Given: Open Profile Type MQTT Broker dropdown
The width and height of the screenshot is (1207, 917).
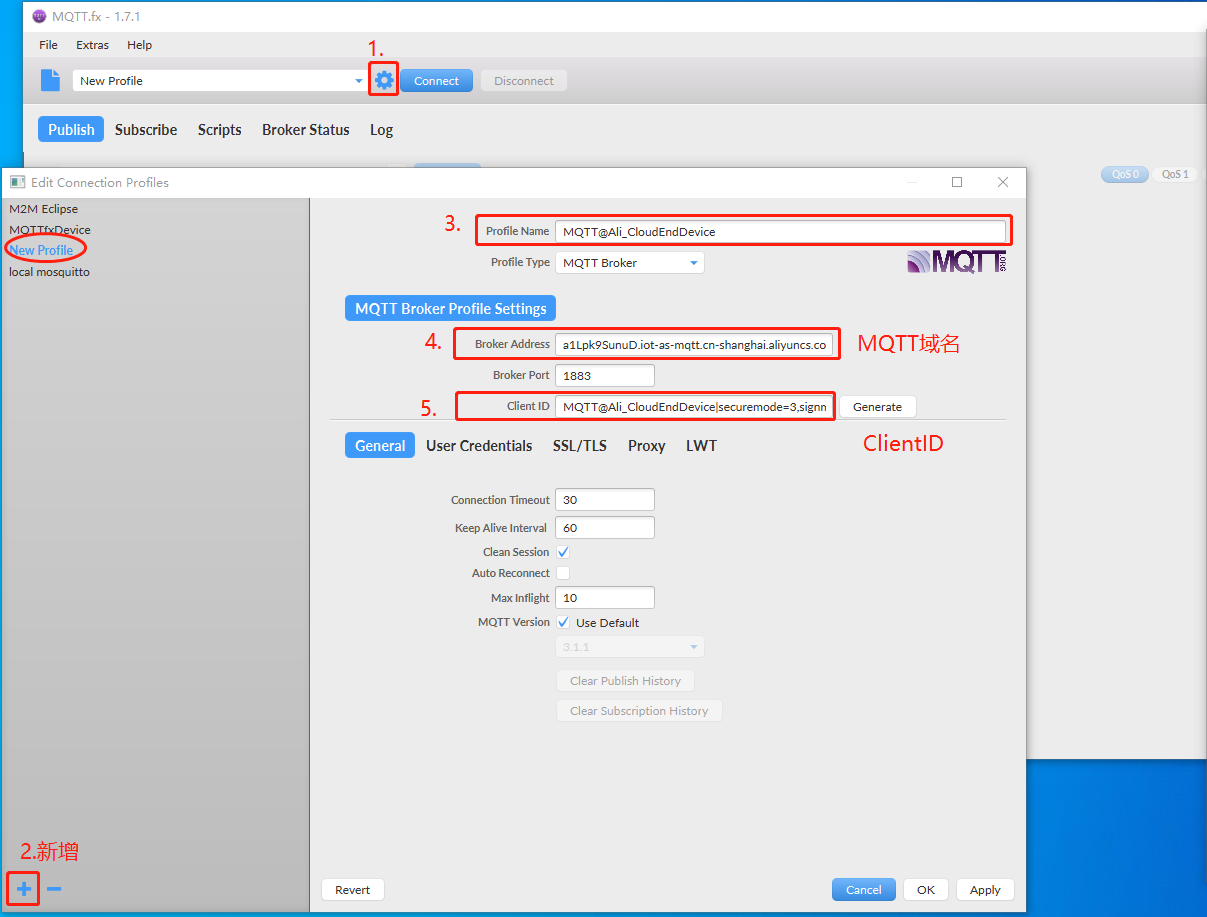Looking at the screenshot, I should [x=630, y=263].
